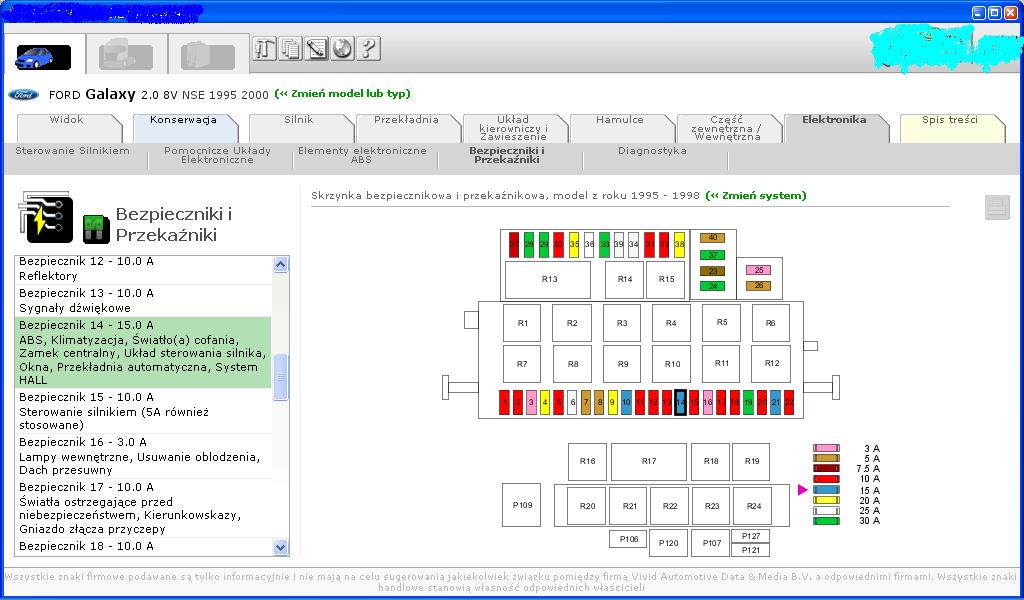Open help with the question mark icon
Image resolution: width=1024 pixels, height=600 pixels.
pos(368,48)
